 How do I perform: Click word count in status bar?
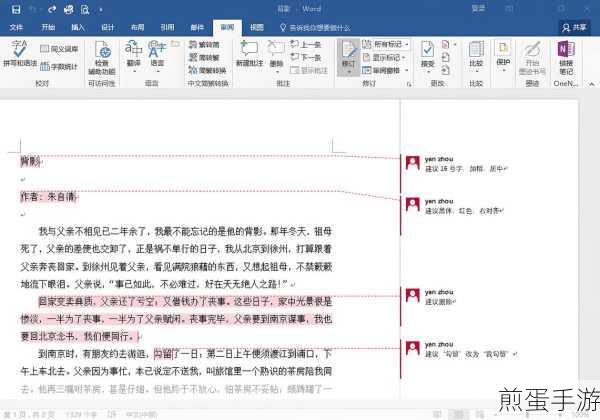coord(81,414)
